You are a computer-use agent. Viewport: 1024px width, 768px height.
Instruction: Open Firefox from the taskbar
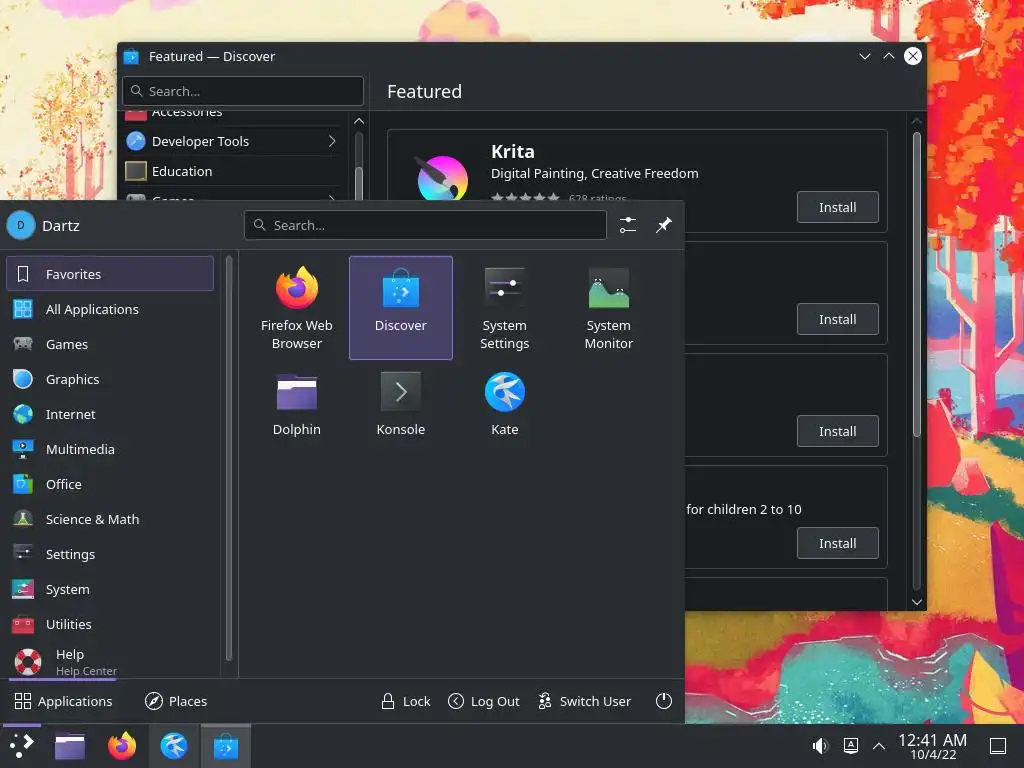point(122,746)
